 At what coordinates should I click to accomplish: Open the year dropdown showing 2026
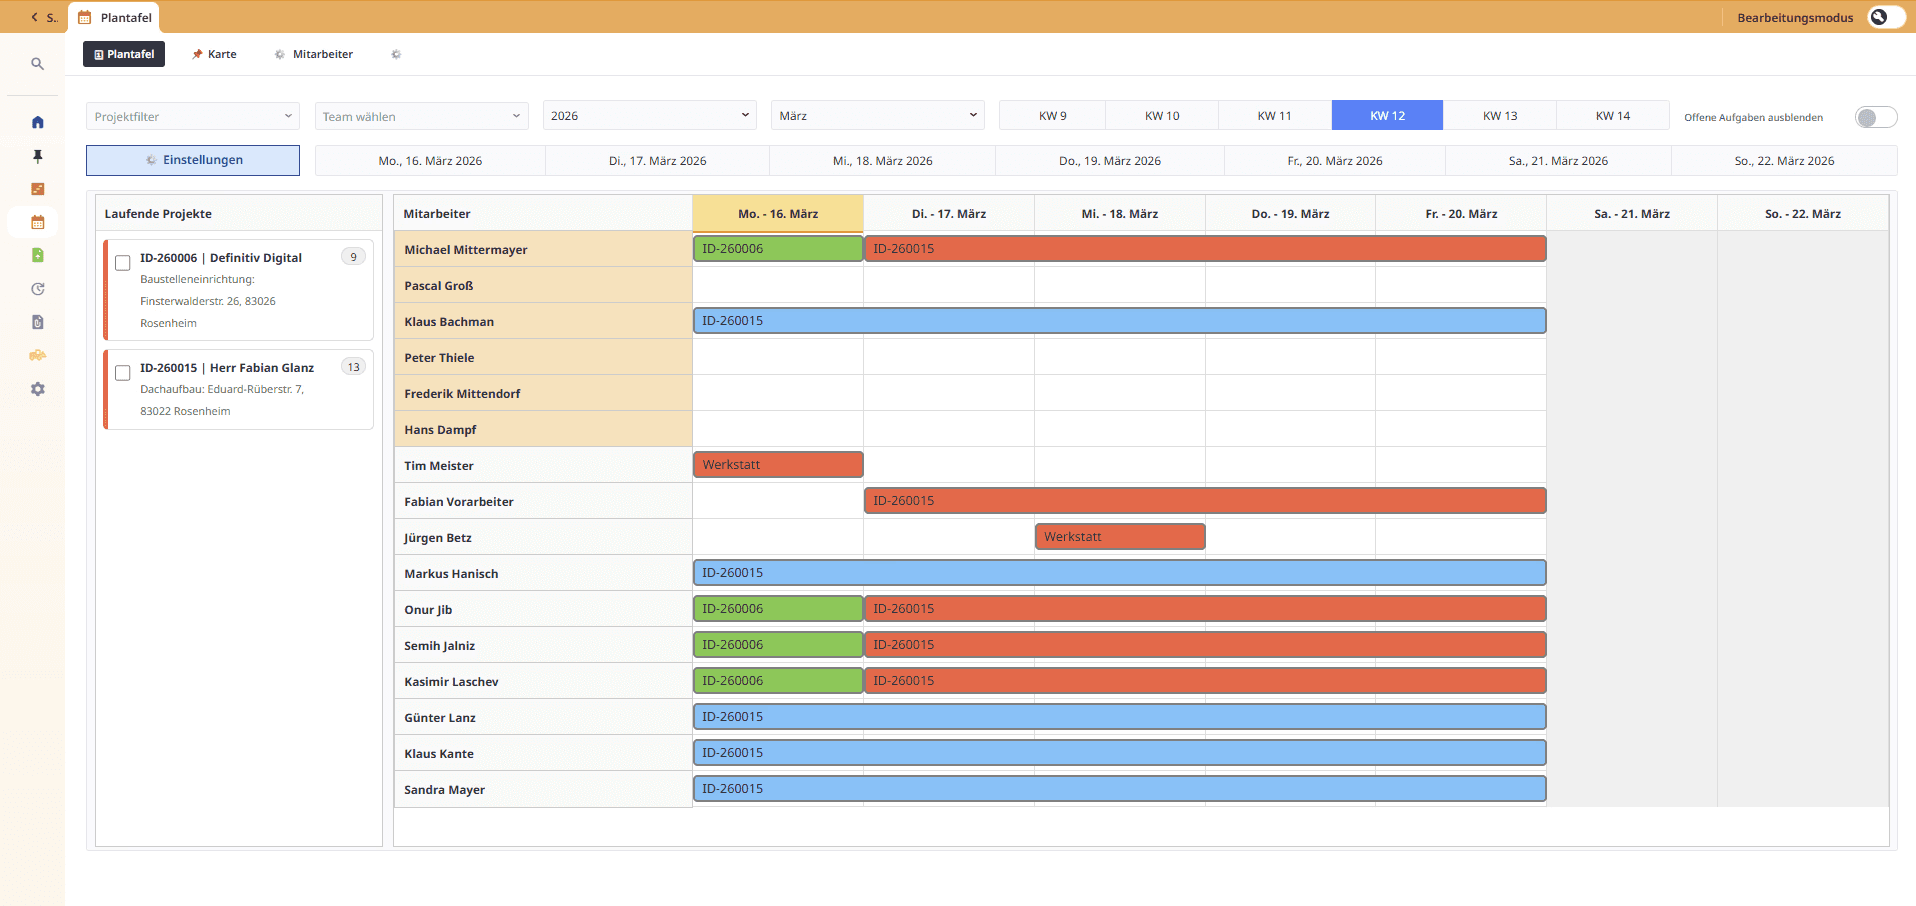650,115
